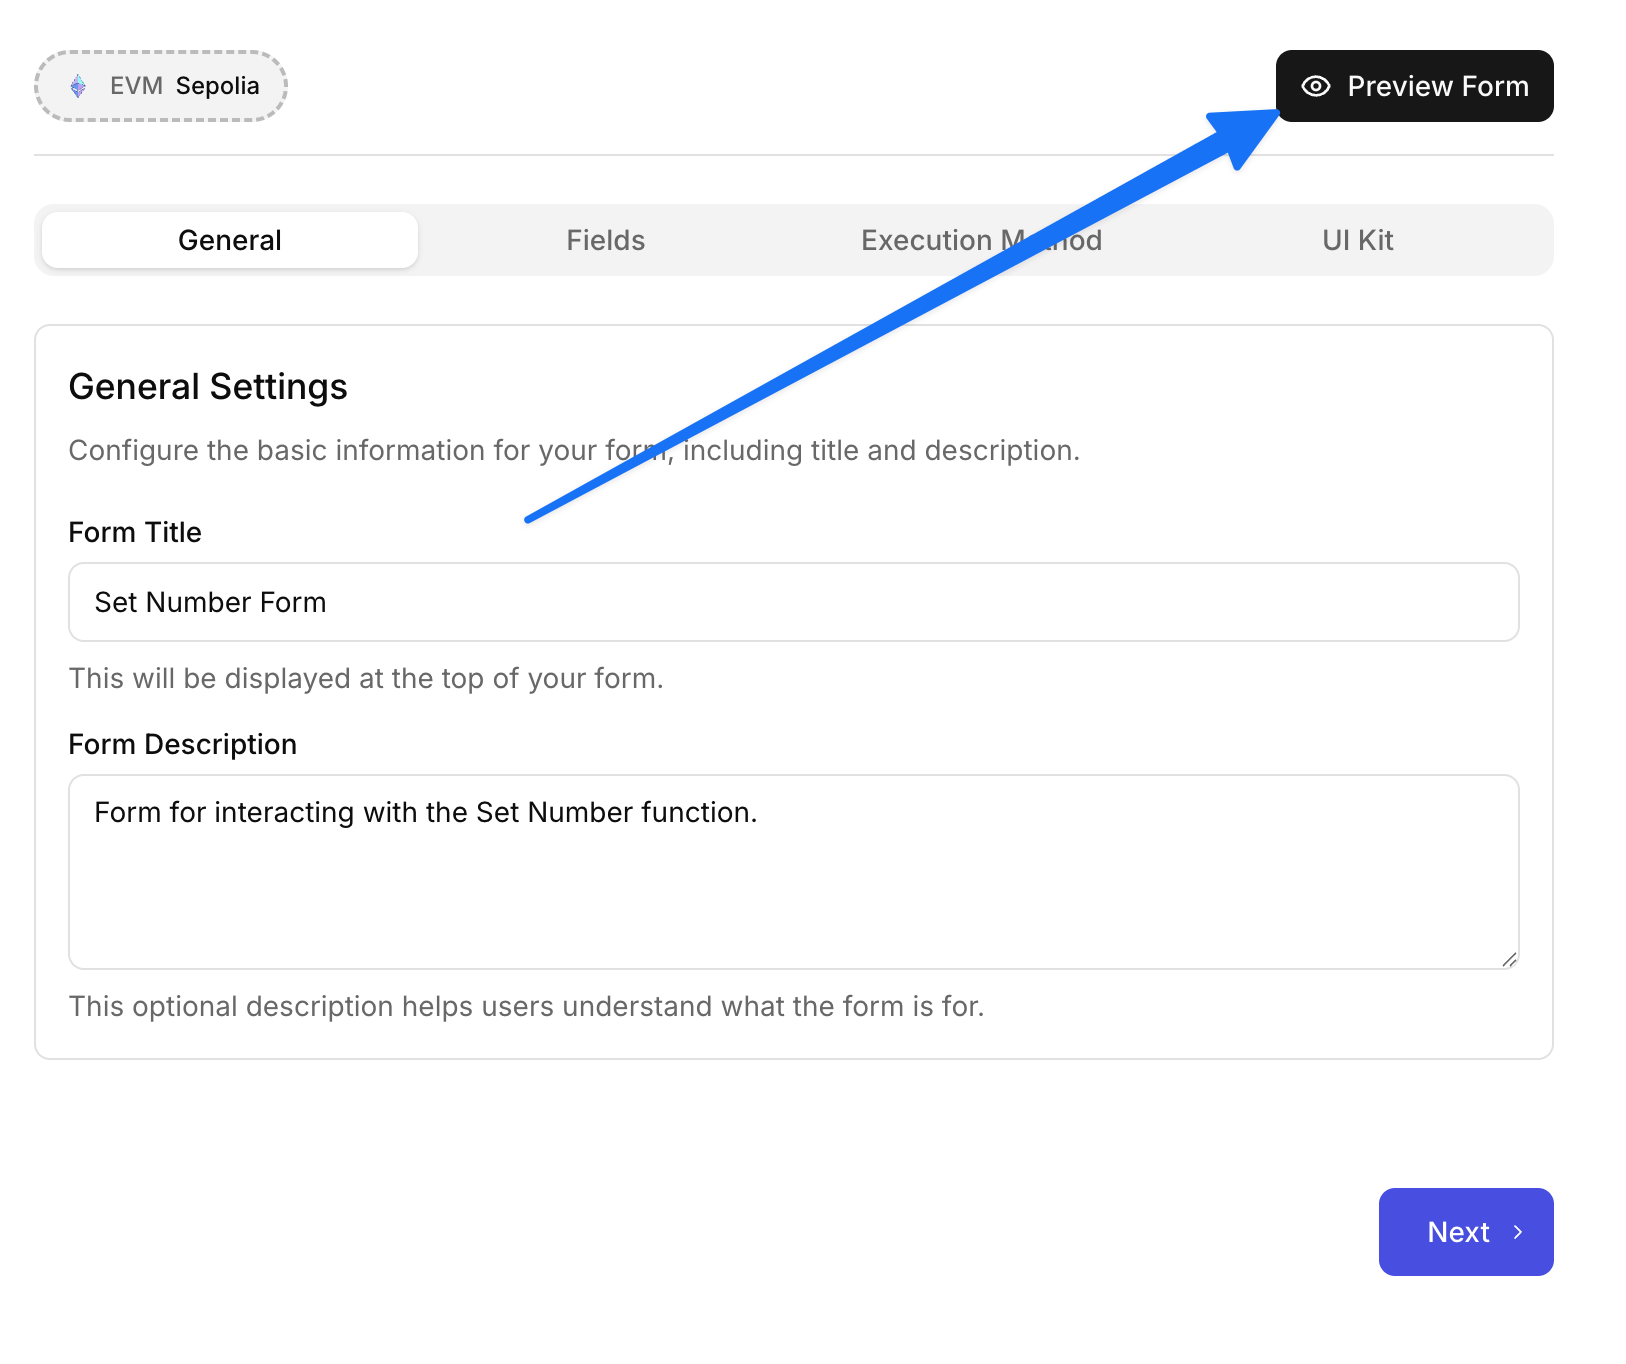
Task: Click the General Settings heading
Action: tap(208, 387)
